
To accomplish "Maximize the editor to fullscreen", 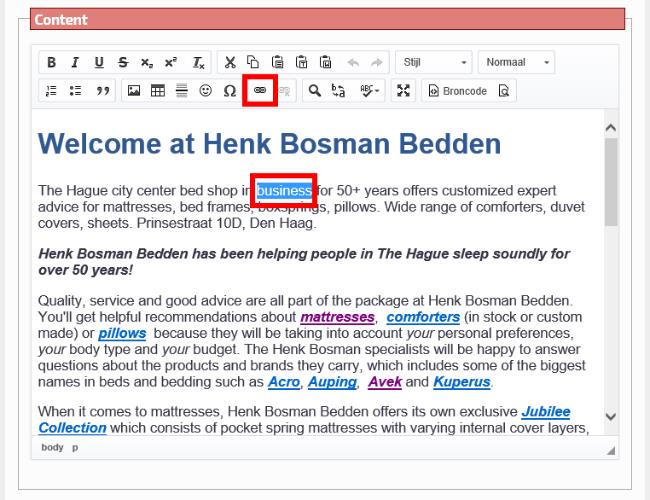I will tap(403, 90).
